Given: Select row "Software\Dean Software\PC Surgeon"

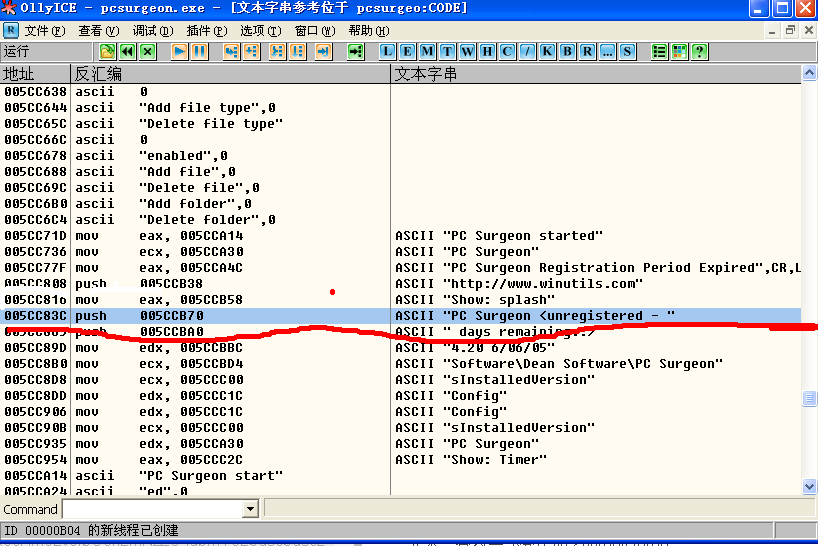Looking at the screenshot, I should pos(401,363).
